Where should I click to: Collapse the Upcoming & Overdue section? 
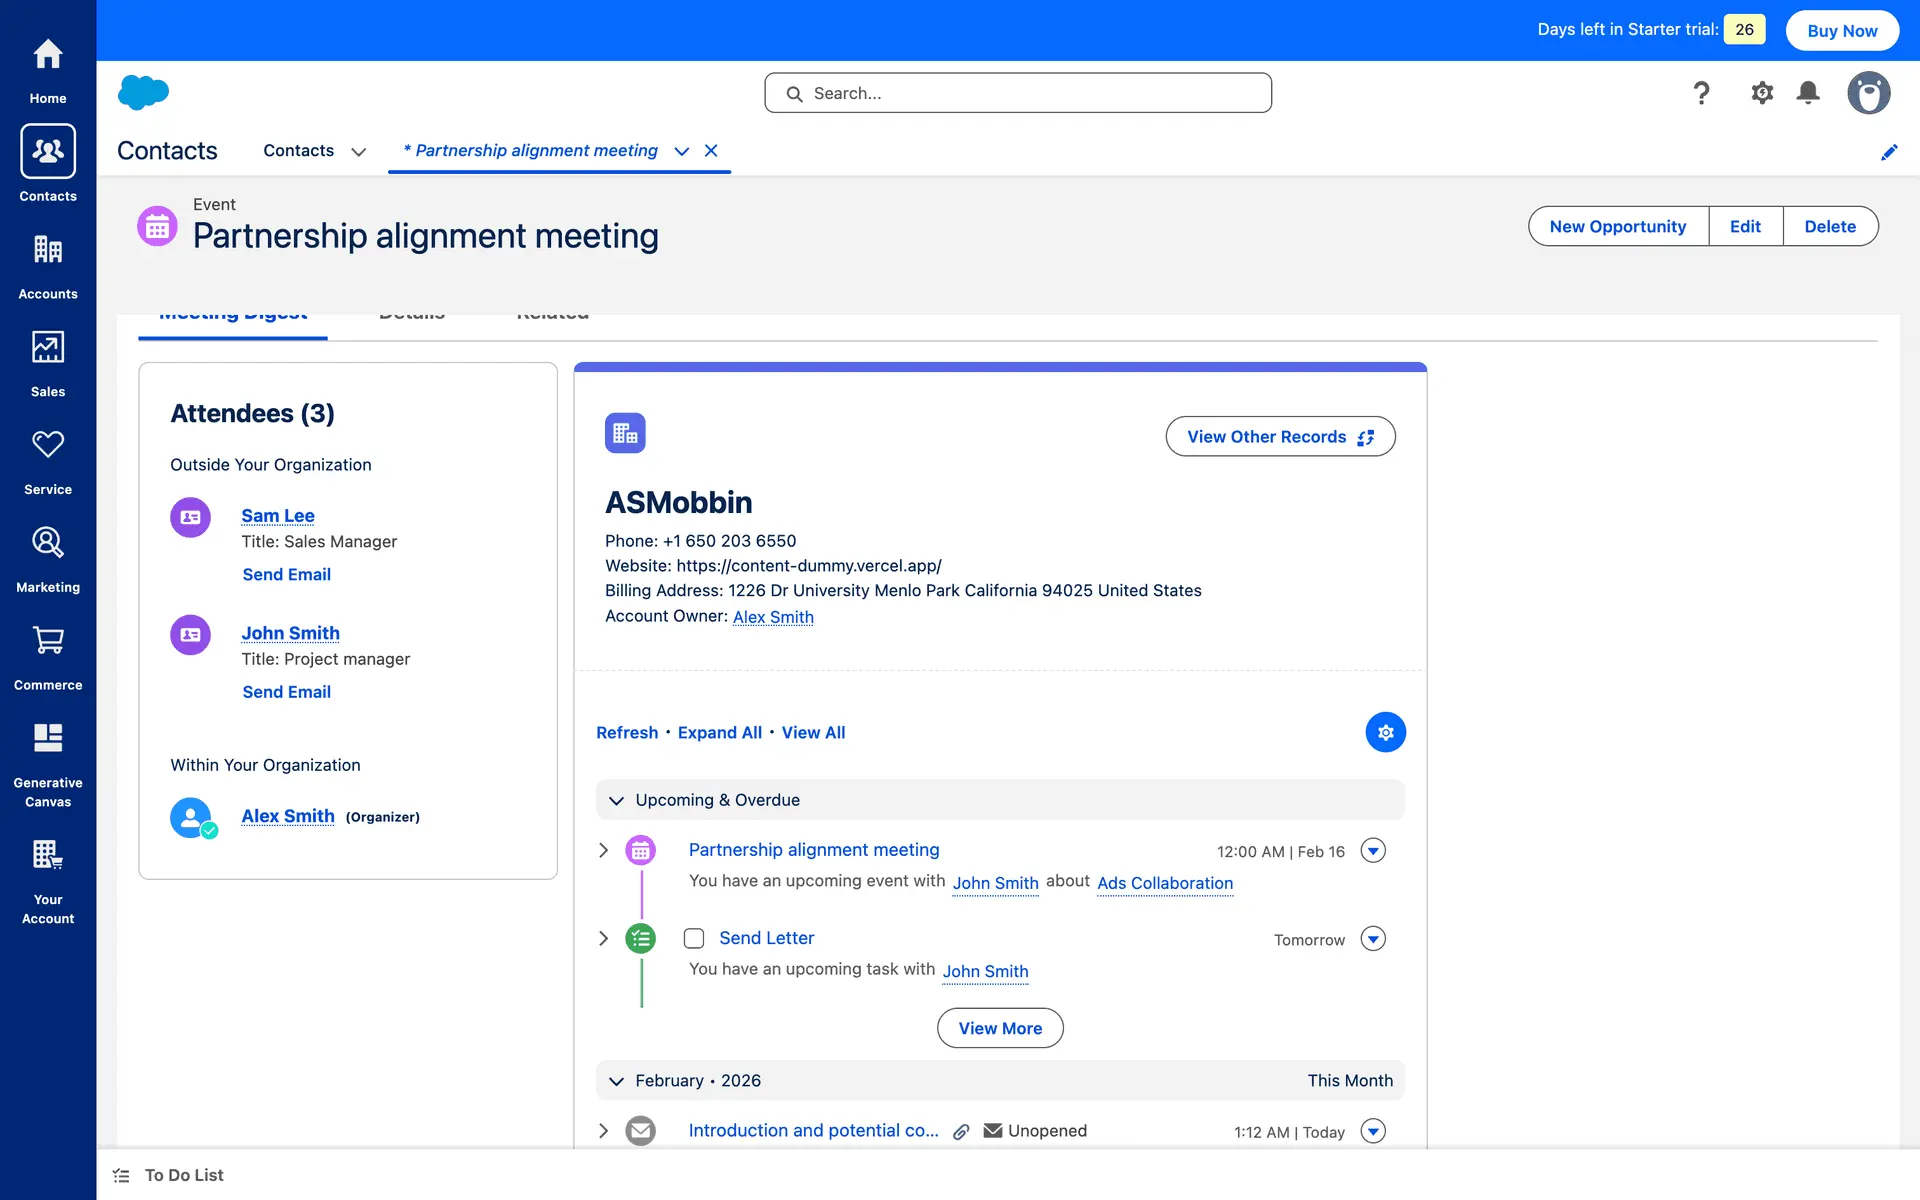pyautogui.click(x=616, y=800)
